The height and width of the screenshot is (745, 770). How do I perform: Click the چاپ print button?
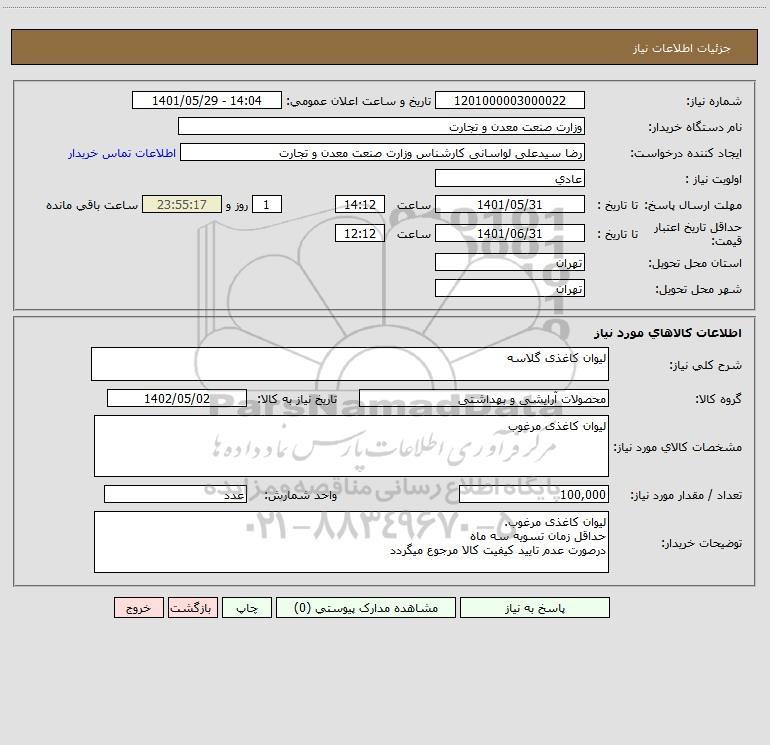[x=247, y=607]
